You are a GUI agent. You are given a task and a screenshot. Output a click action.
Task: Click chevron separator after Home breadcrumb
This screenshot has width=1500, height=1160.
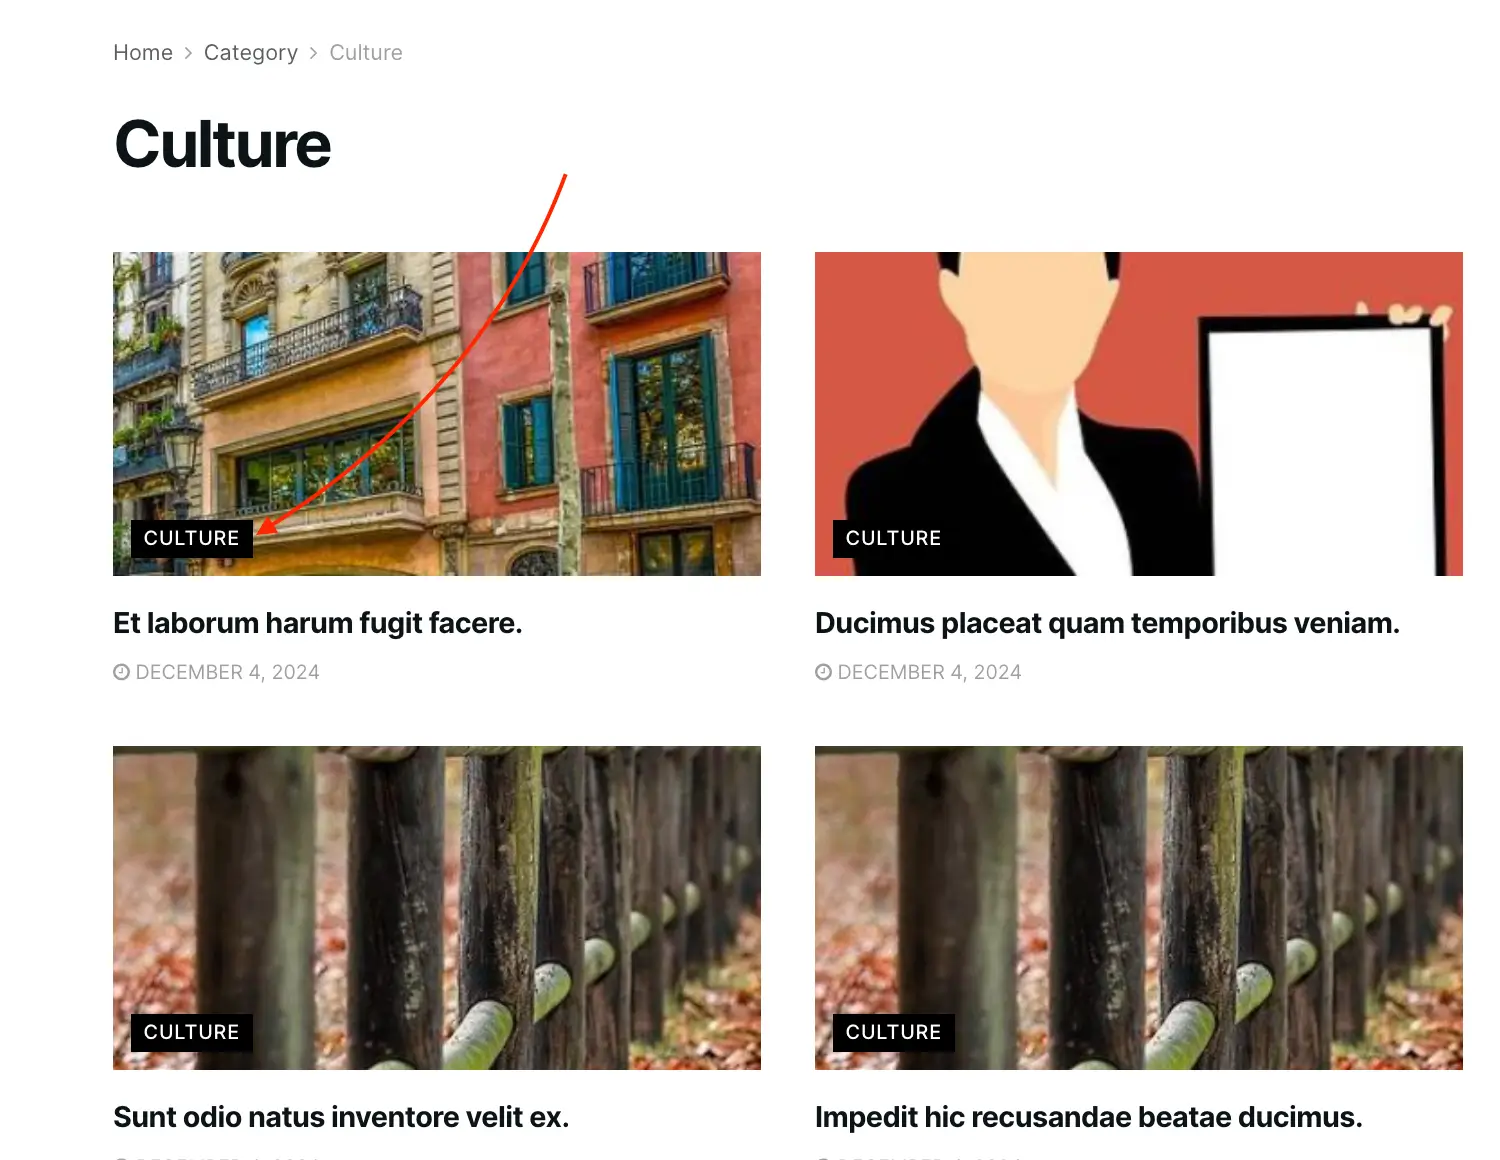coord(188,53)
